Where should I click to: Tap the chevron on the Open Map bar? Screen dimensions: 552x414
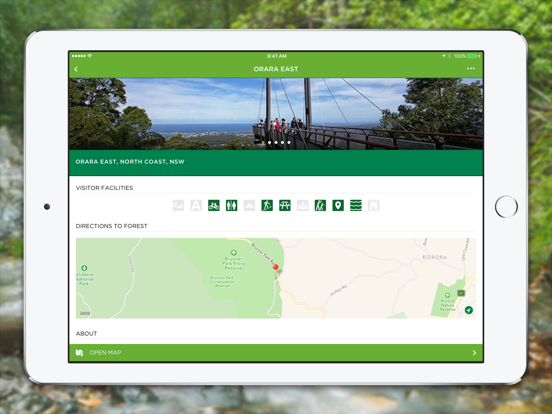474,353
